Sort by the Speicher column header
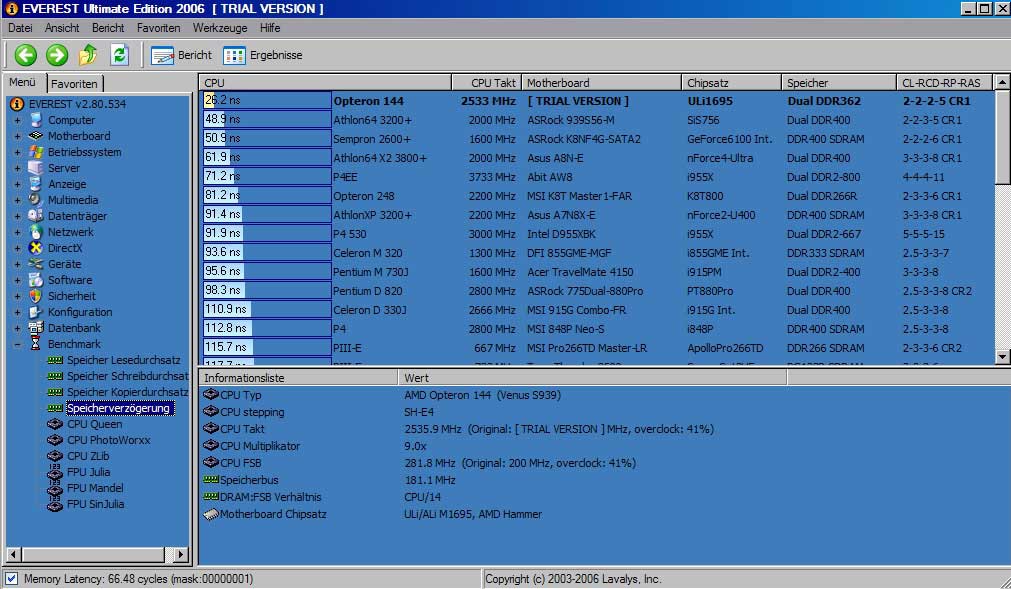 (x=839, y=82)
